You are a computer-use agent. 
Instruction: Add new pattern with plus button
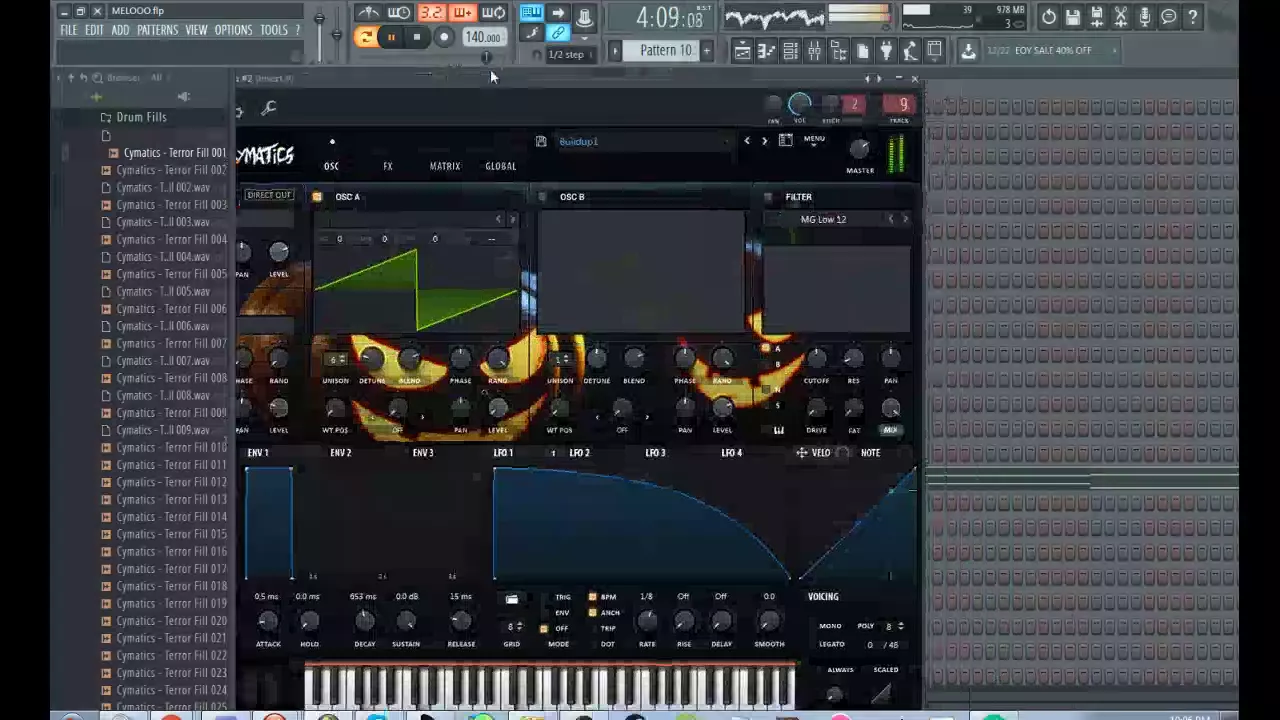pos(707,51)
